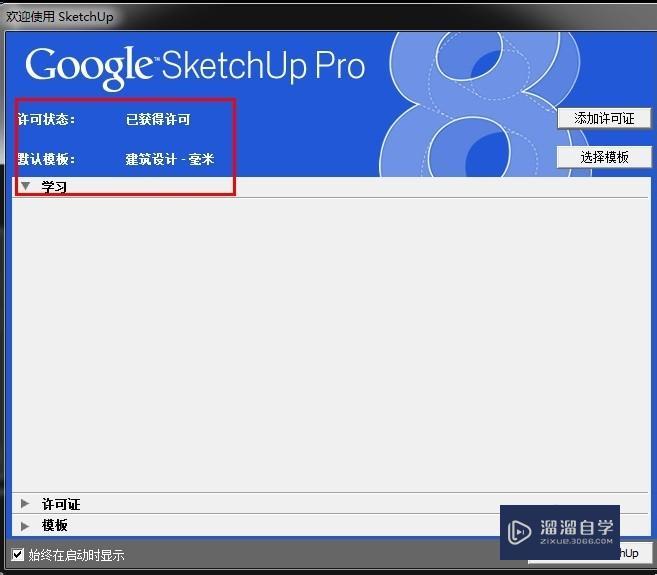
Task: Expand the 模板 section
Action: [25, 525]
